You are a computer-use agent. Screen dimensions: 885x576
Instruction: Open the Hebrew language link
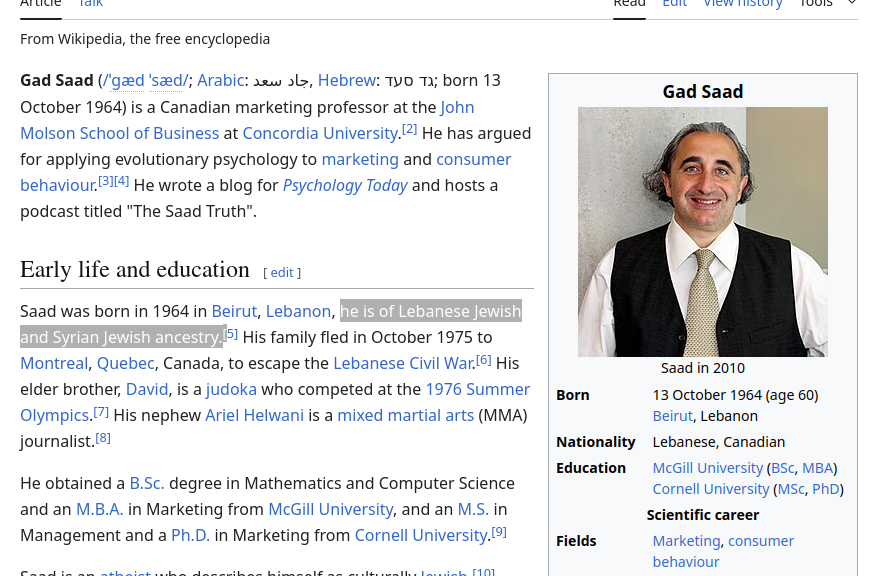(x=347, y=81)
